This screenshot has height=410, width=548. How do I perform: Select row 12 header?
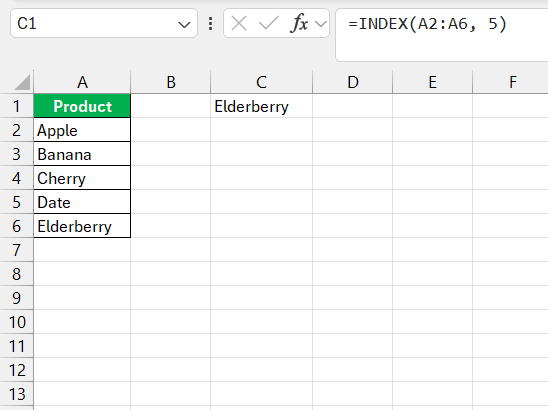(x=16, y=370)
